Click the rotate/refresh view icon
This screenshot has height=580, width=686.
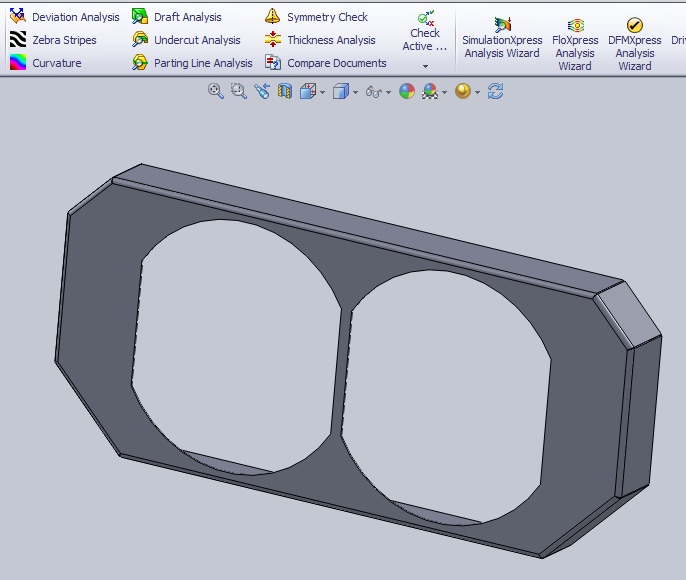click(495, 91)
